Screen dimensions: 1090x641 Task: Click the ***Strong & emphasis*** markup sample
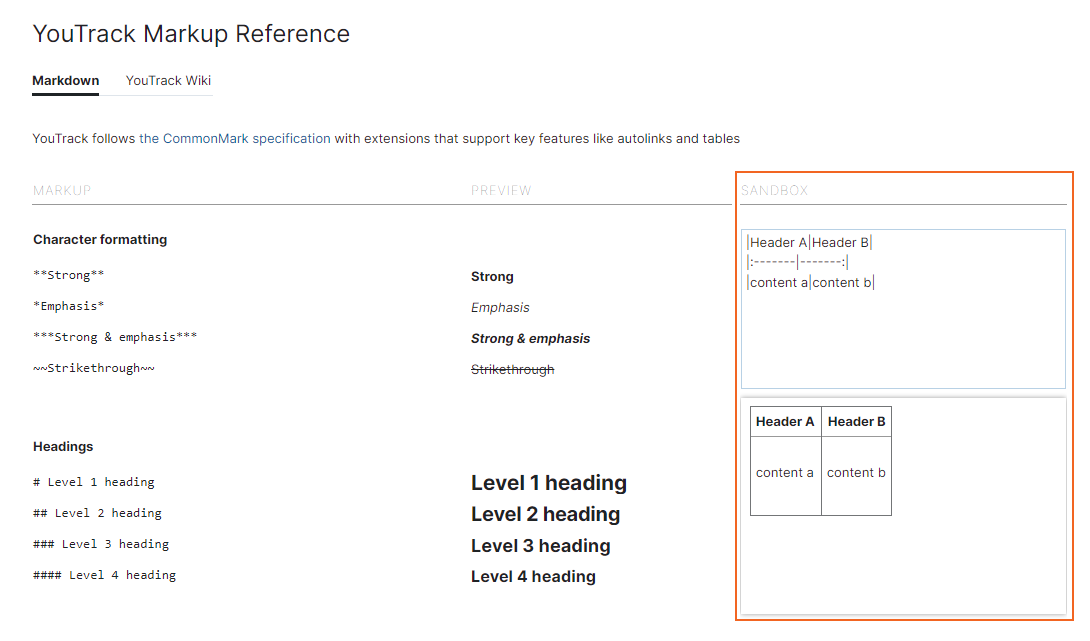coord(115,336)
